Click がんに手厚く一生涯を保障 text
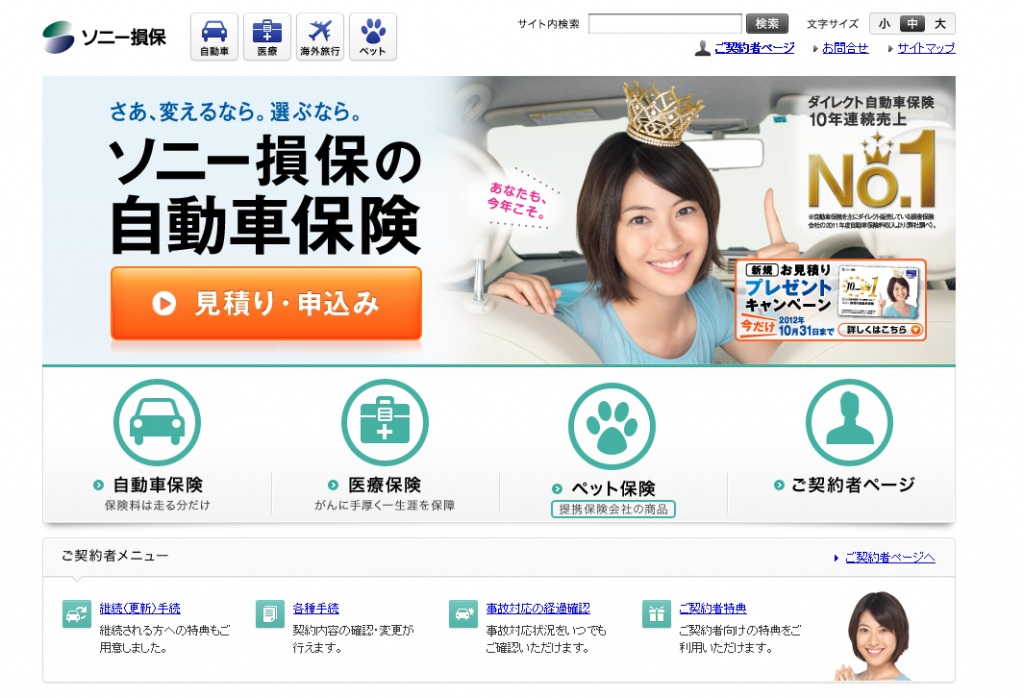 (385, 505)
